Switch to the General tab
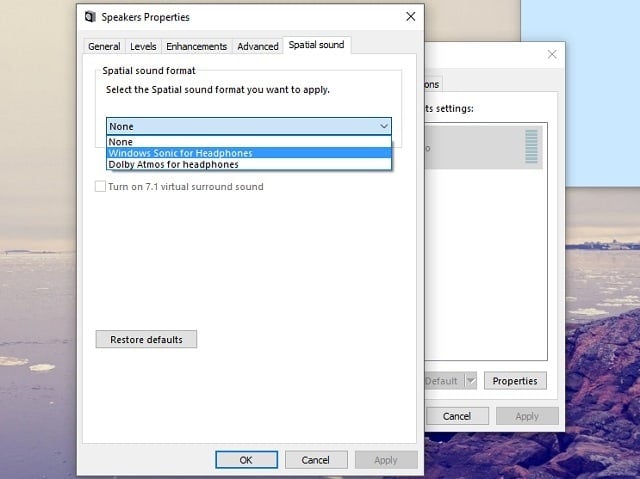 pos(104,47)
